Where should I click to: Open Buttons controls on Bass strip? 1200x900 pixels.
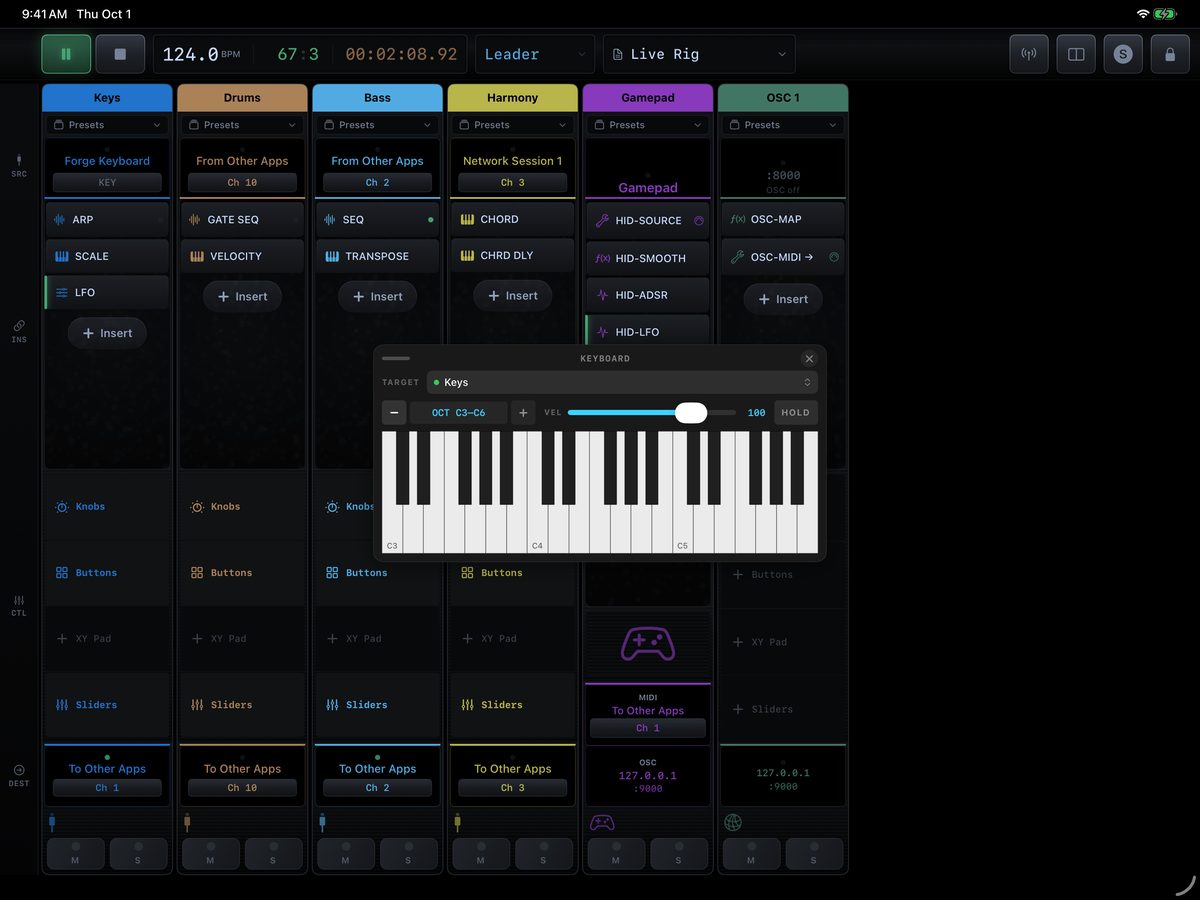click(377, 573)
